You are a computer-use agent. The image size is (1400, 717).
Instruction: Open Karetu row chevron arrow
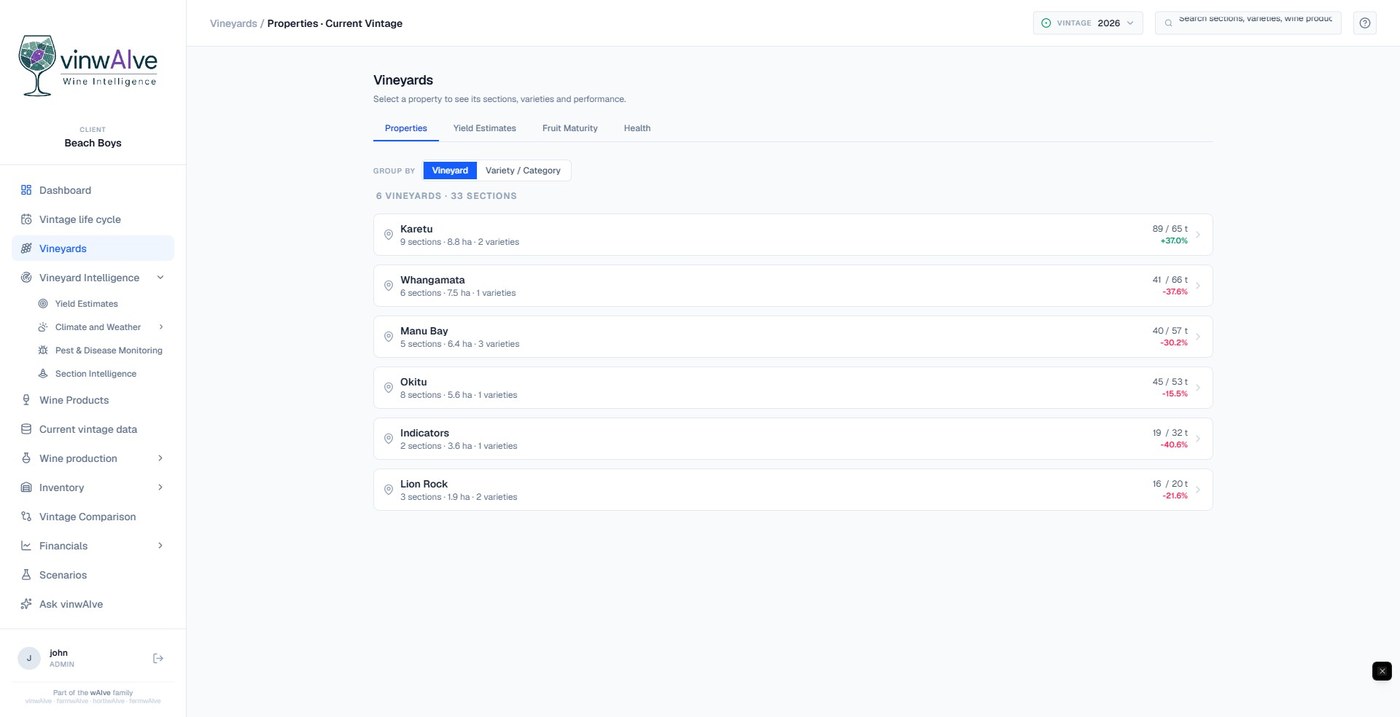1198,235
